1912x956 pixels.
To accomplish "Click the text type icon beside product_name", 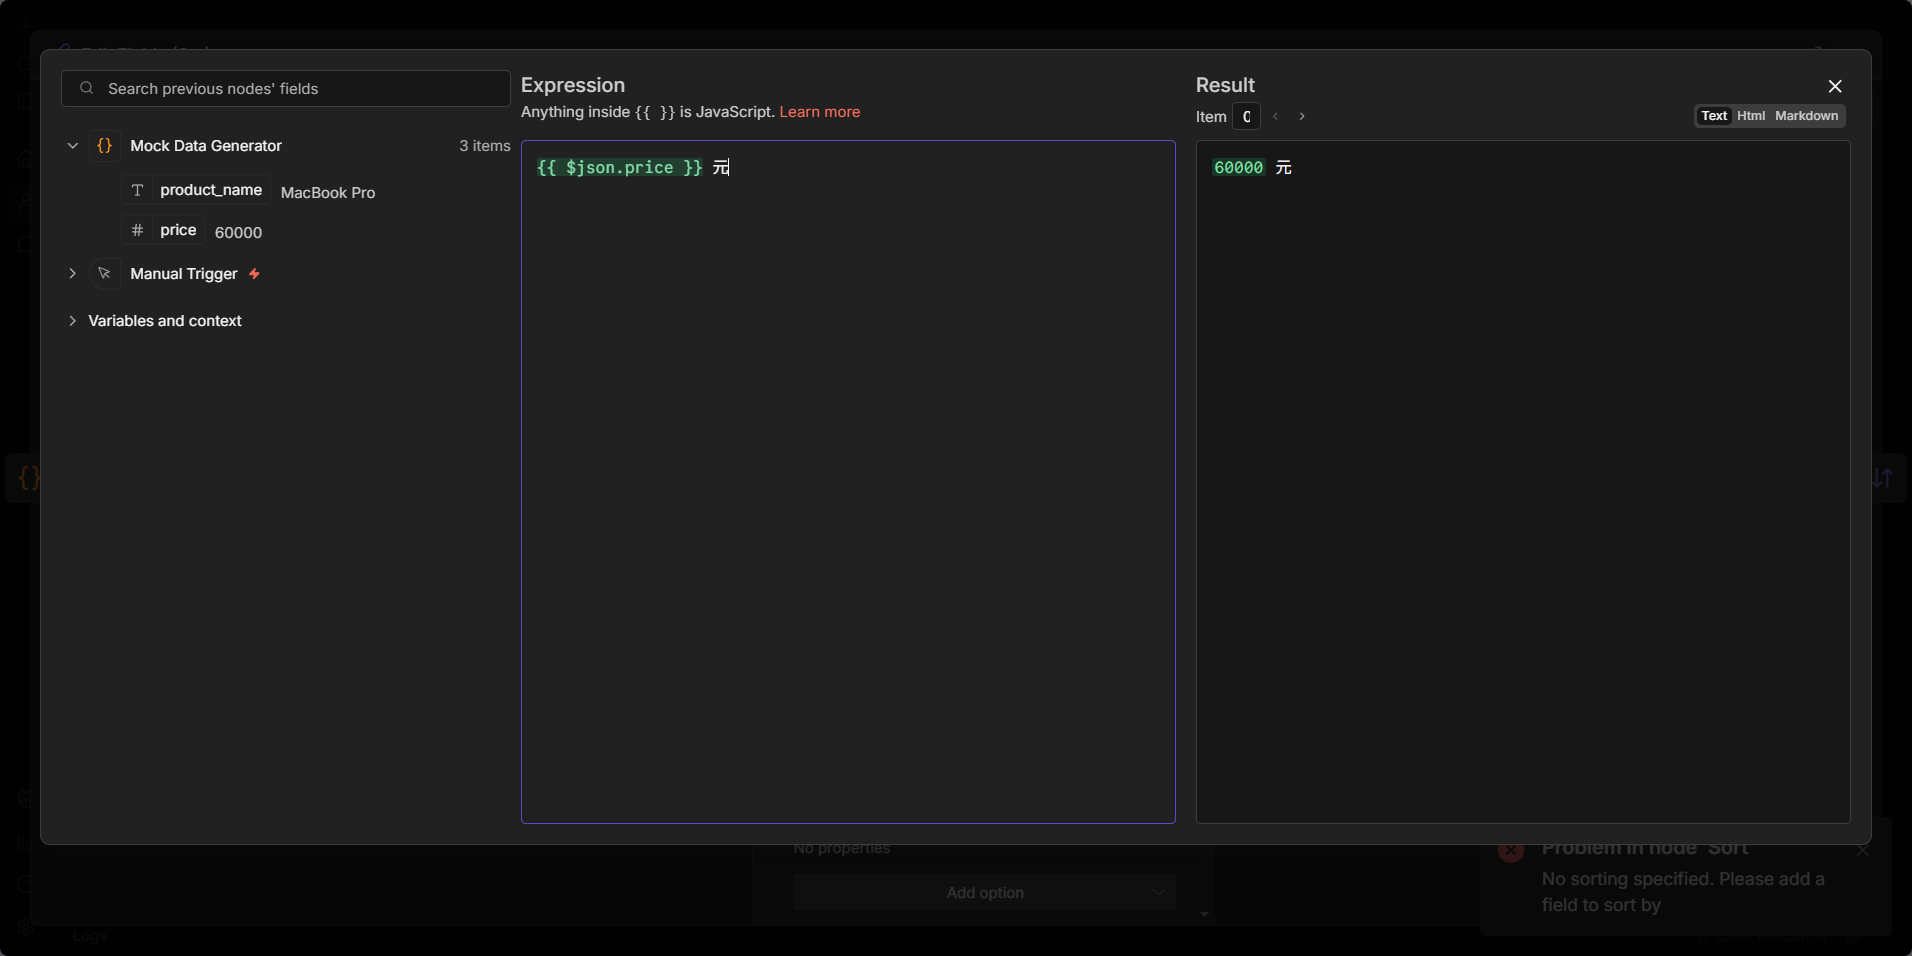I will click(x=138, y=190).
